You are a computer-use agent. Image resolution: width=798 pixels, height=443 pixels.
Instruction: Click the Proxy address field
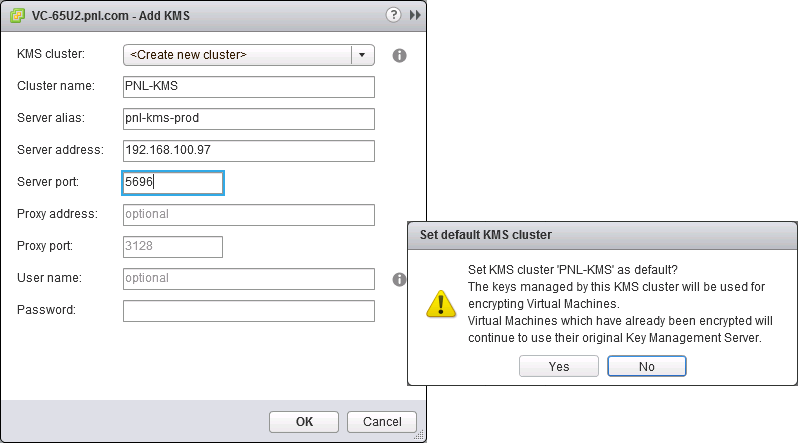[x=249, y=215]
